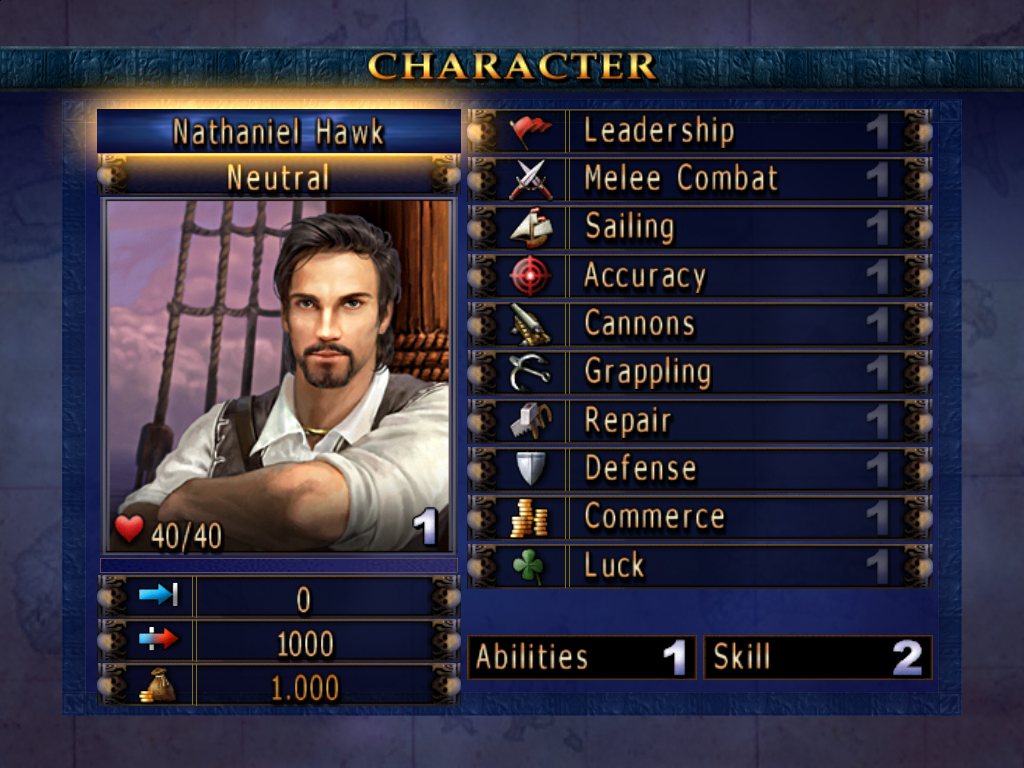
Task: Click the ship icon for Sailing
Action: click(x=531, y=228)
